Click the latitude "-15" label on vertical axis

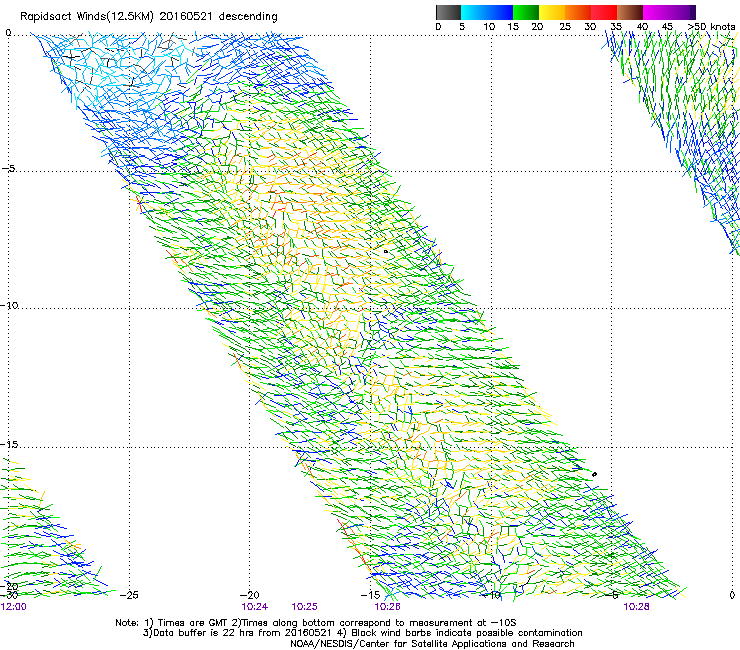coord(9,444)
